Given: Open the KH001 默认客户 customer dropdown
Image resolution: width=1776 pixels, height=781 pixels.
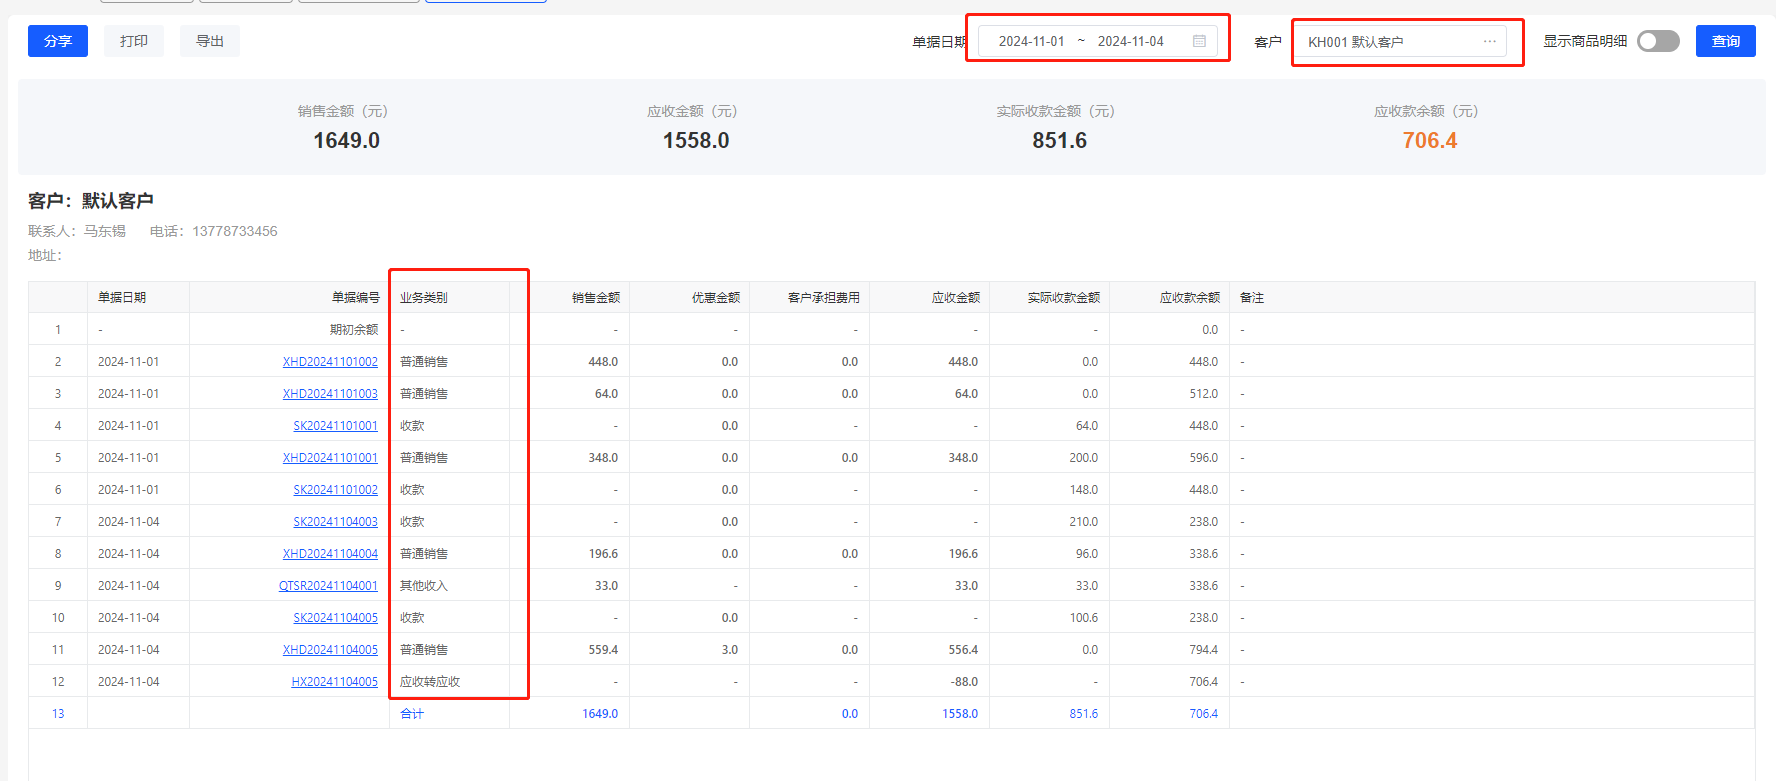Looking at the screenshot, I should tap(1390, 42).
